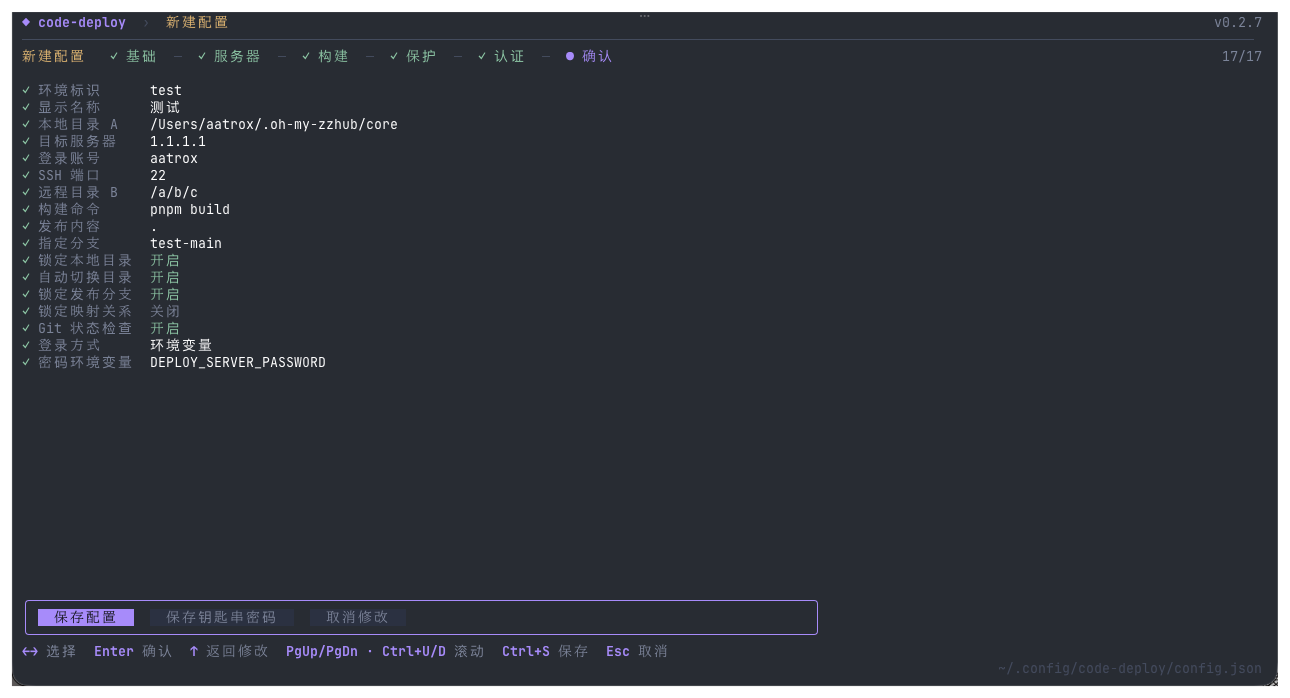Open the 构建 step

coord(333,56)
